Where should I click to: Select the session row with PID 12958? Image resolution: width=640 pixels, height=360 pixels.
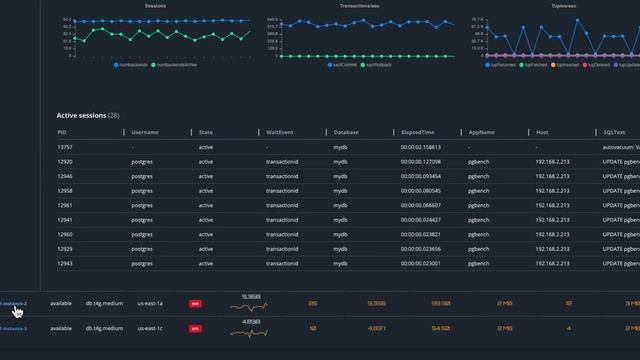coord(348,191)
